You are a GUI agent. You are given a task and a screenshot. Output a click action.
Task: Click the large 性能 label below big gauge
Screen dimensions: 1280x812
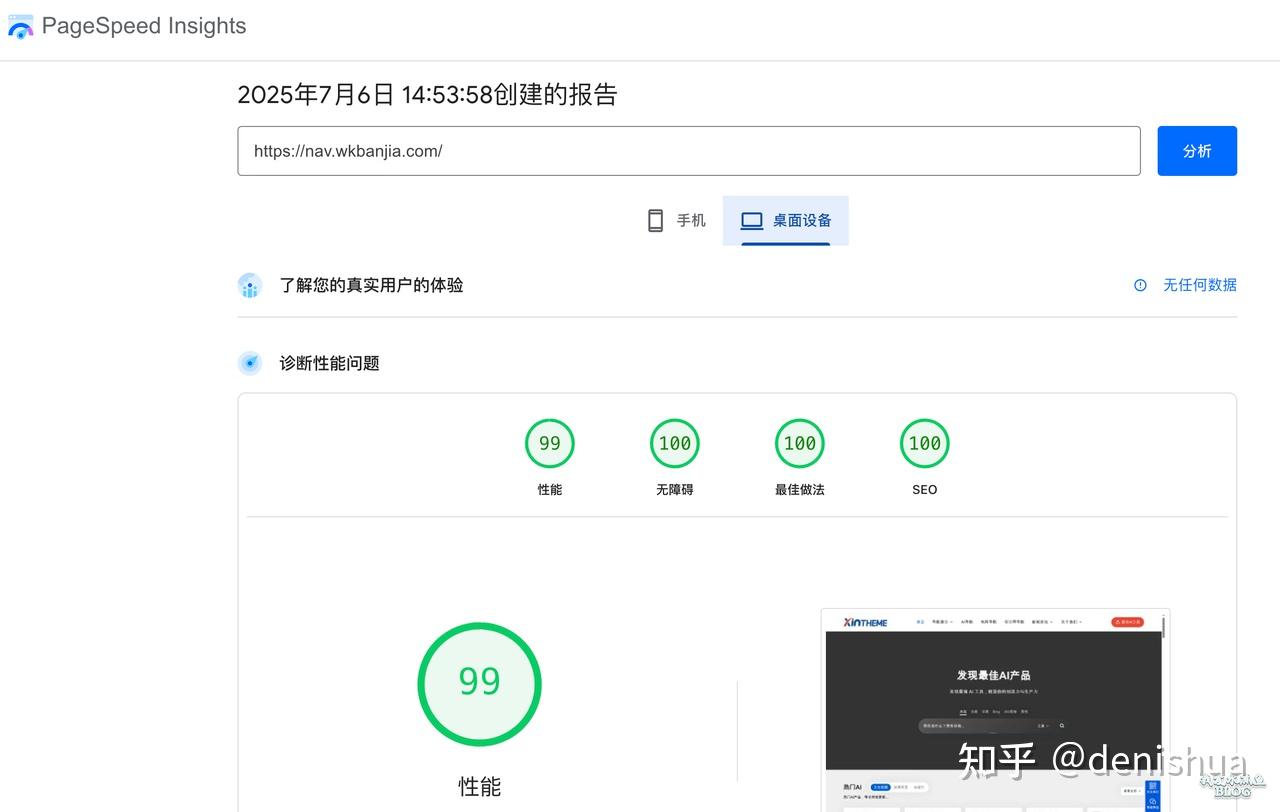point(479,787)
